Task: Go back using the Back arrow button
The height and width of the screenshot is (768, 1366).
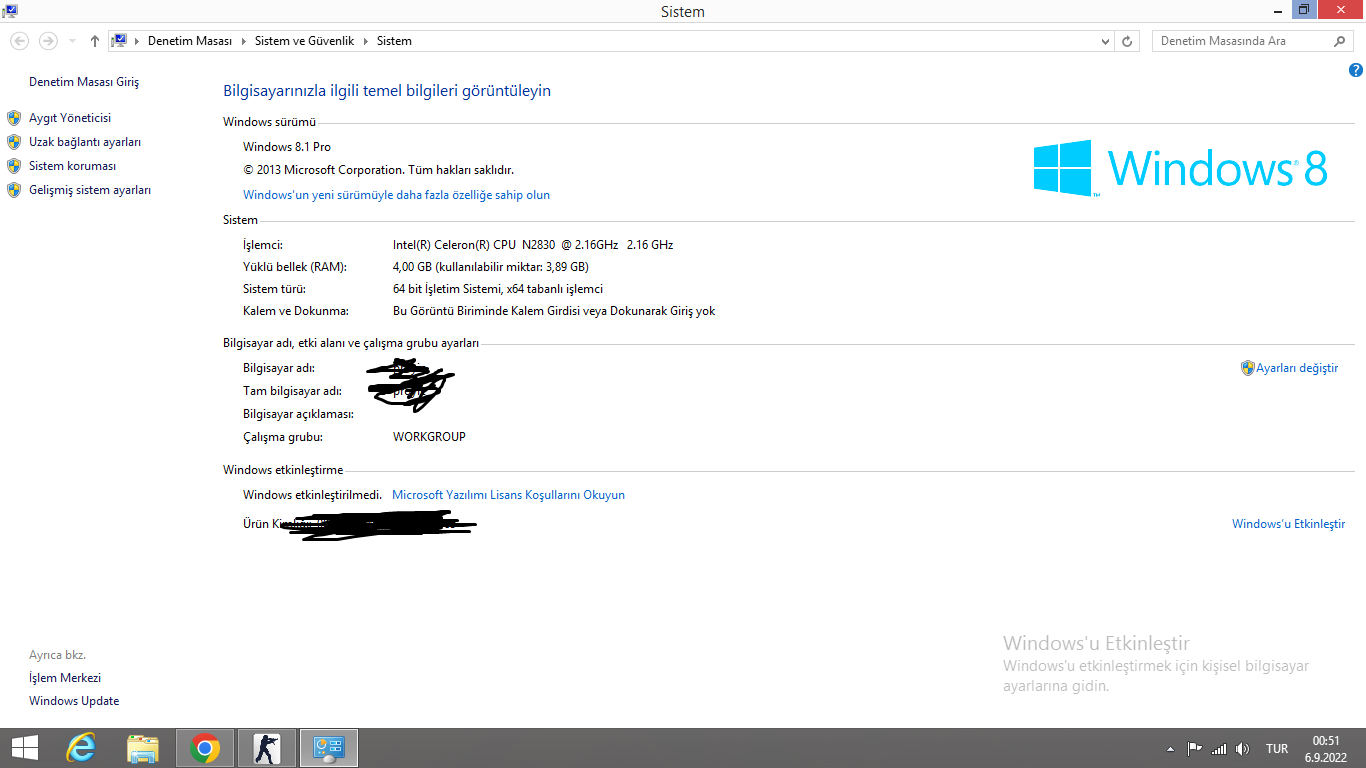Action: [20, 41]
